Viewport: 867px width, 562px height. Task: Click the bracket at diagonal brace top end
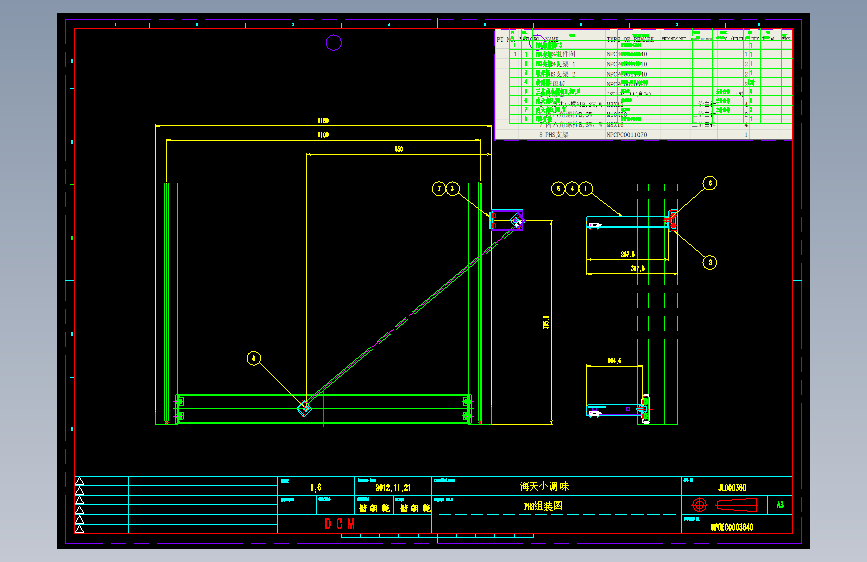click(507, 220)
